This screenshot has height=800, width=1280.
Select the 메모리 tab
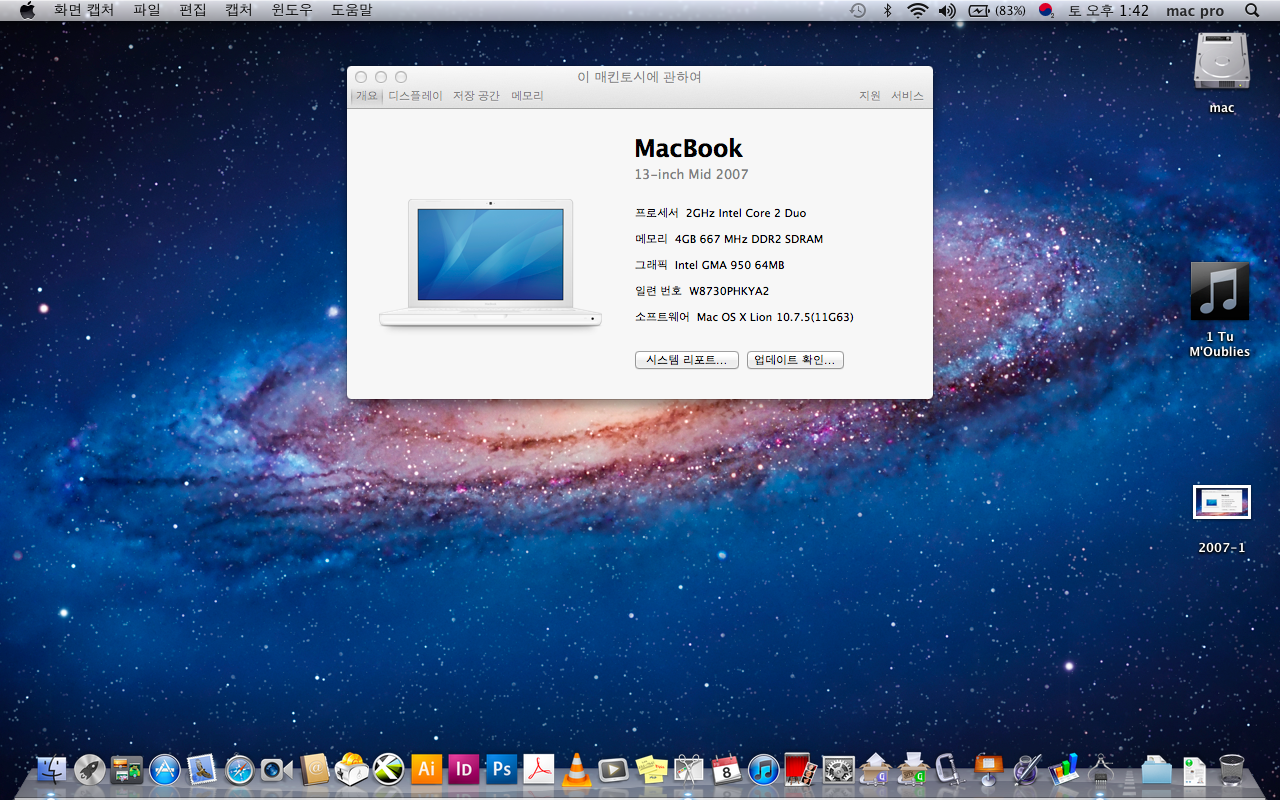(527, 96)
